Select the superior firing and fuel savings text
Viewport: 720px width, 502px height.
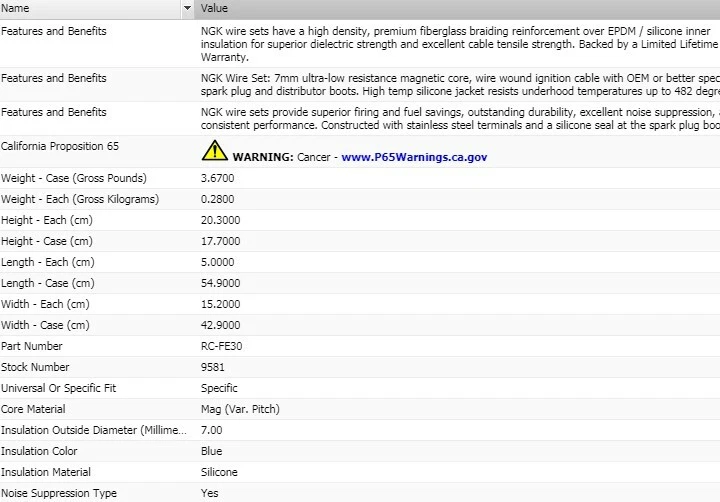point(460,118)
